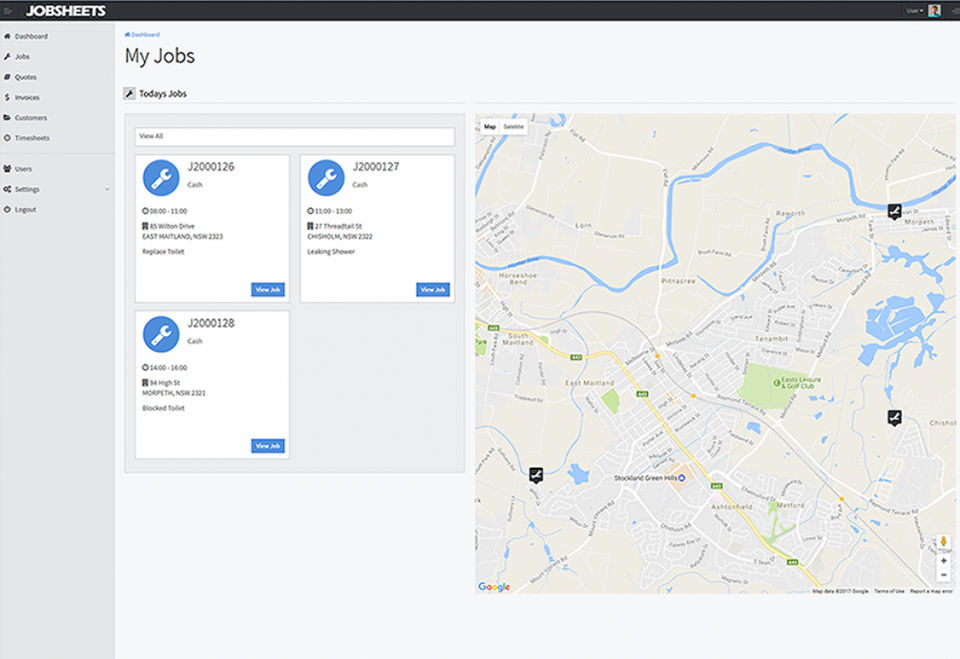The width and height of the screenshot is (960, 659).
Task: Click View Job for J2000126
Action: pyautogui.click(x=268, y=289)
